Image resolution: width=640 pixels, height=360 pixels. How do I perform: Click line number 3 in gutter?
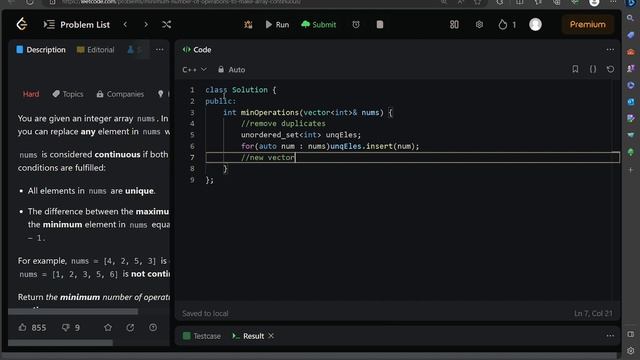click(192, 112)
